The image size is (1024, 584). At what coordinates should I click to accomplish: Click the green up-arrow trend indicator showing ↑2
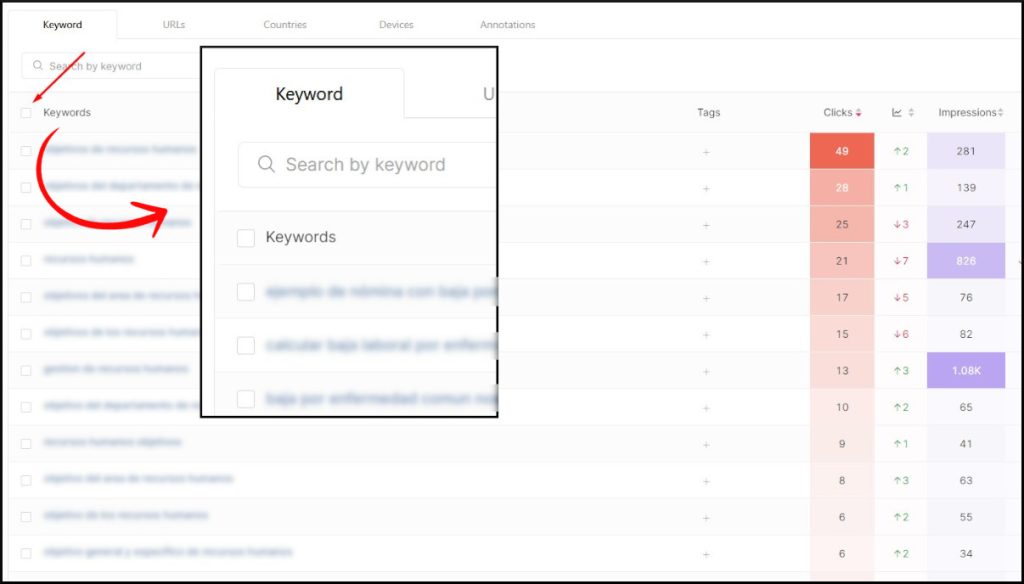click(899, 150)
